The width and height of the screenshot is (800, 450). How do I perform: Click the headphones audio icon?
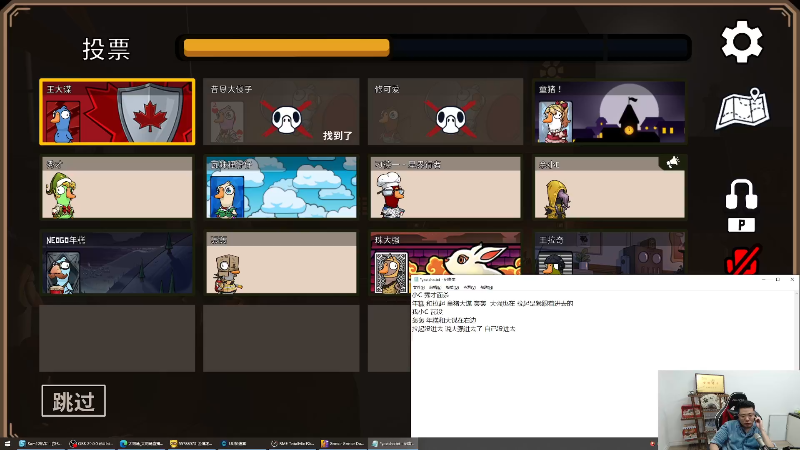point(741,194)
